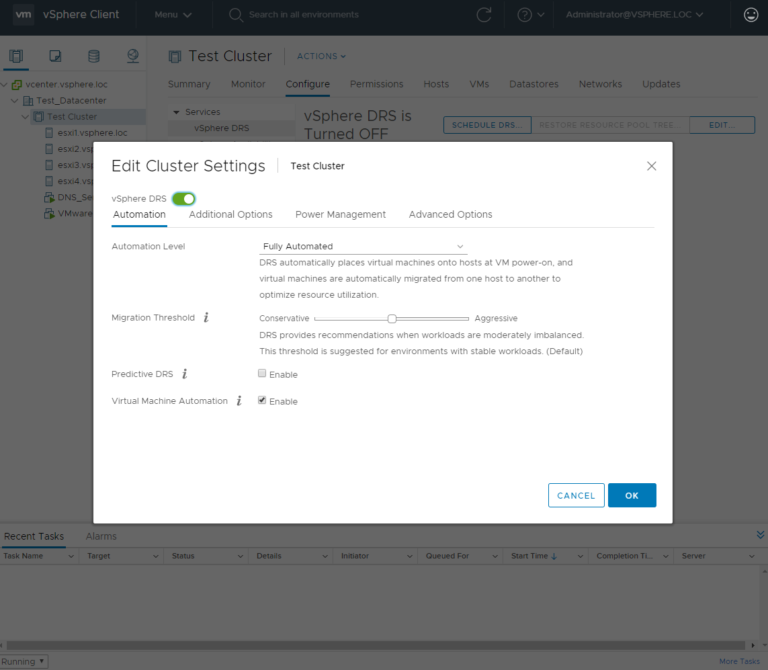This screenshot has height=670, width=768.
Task: Click the CANCEL button
Action: (576, 495)
